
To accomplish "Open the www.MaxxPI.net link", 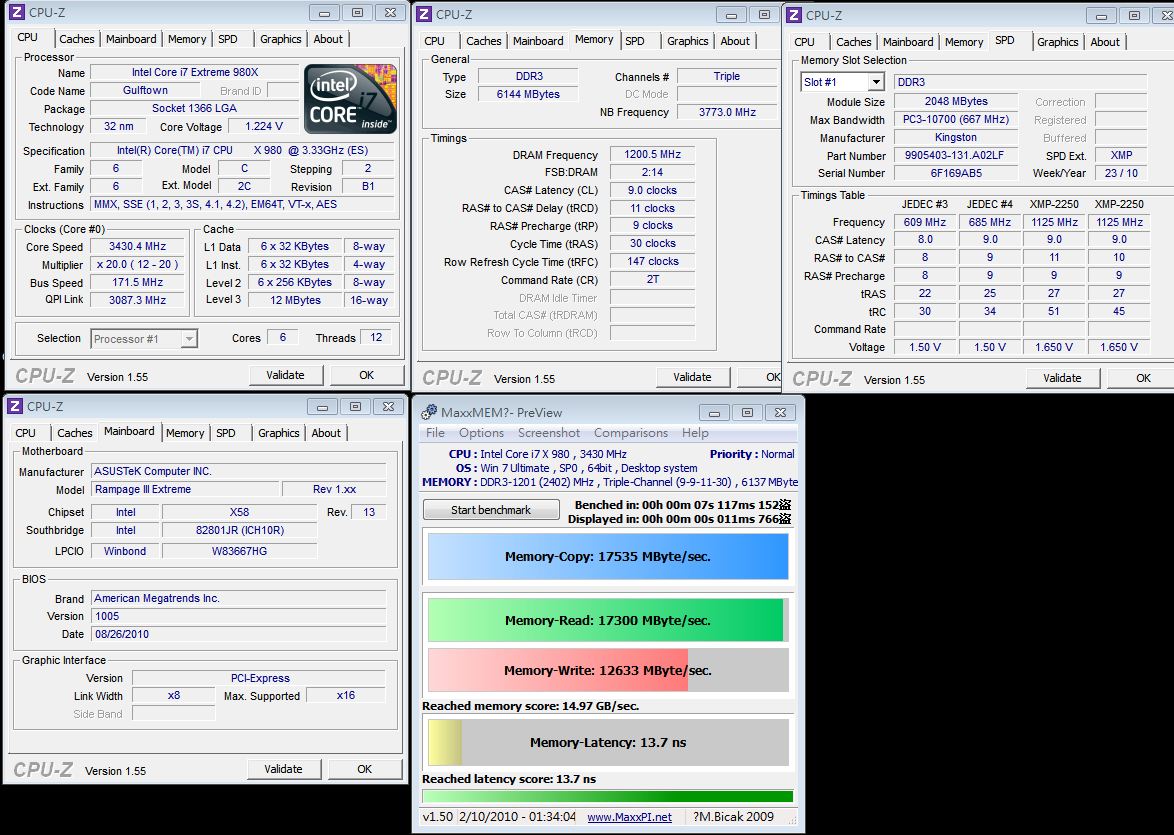I will pos(629,817).
